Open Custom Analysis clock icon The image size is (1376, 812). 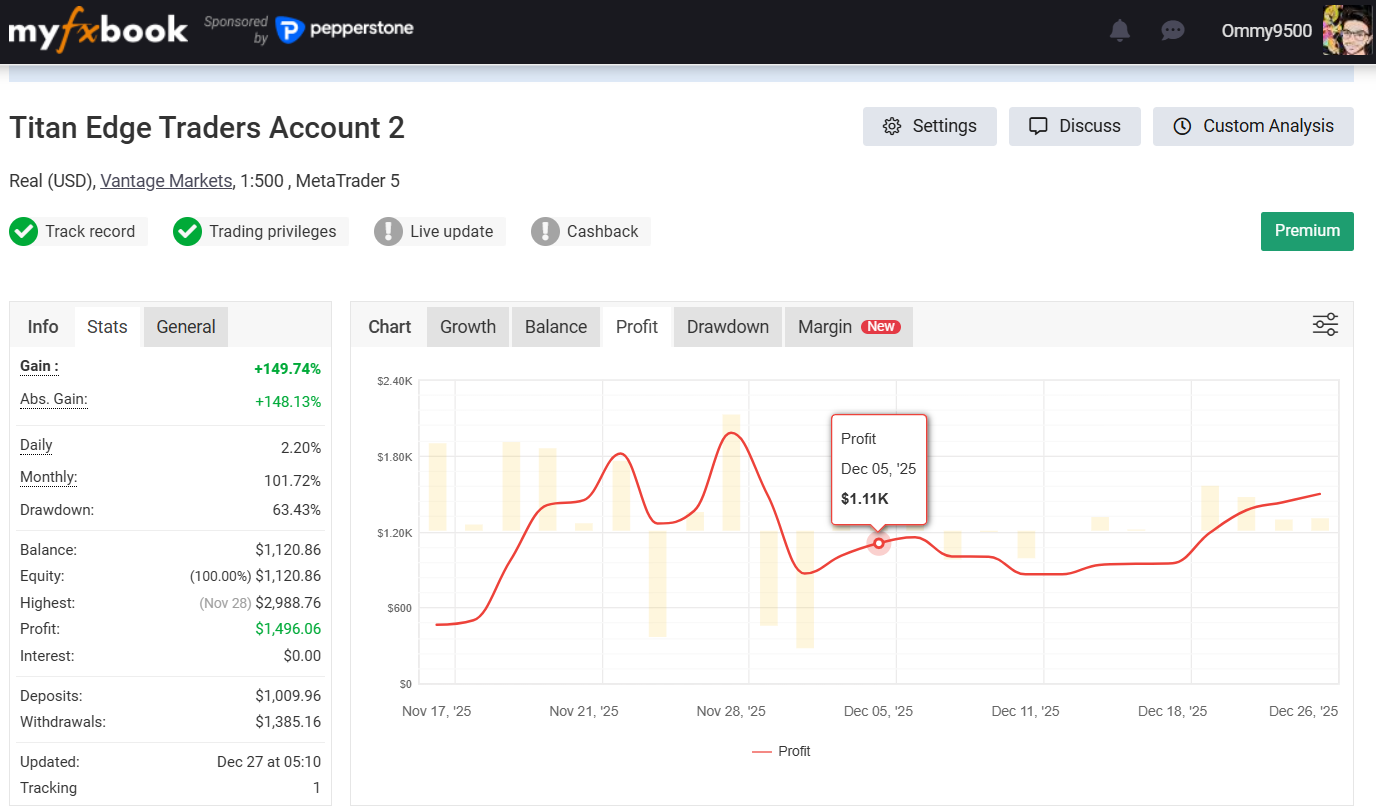tap(1182, 126)
